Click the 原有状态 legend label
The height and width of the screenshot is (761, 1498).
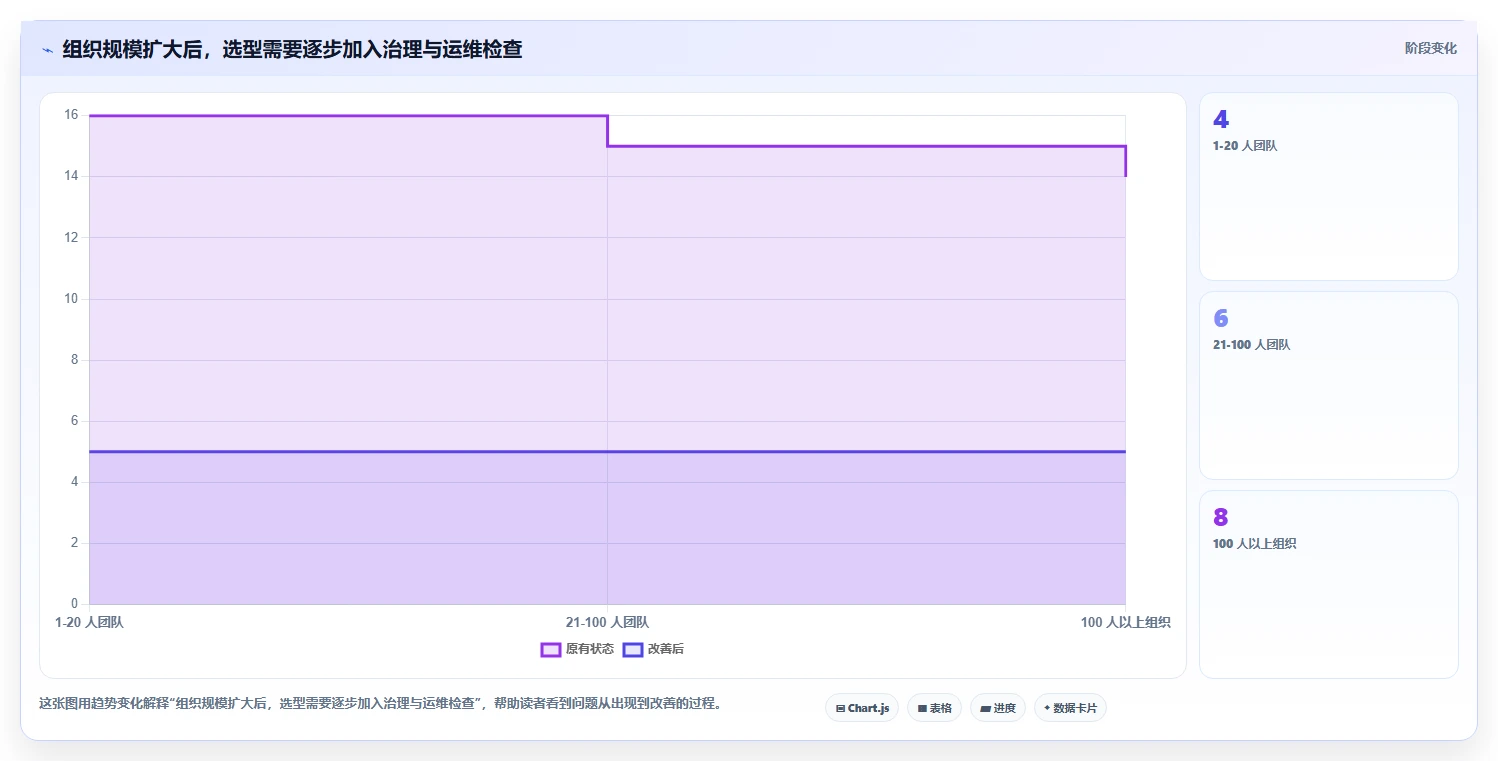tap(590, 649)
